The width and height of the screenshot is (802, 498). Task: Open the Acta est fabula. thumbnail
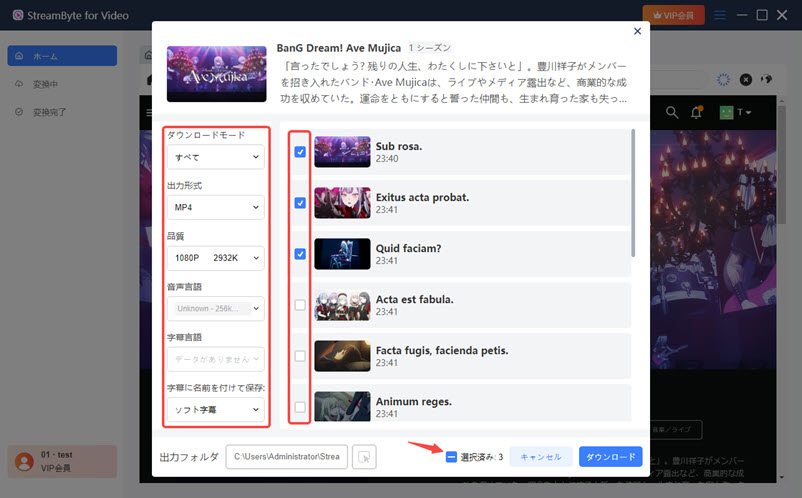(342, 305)
